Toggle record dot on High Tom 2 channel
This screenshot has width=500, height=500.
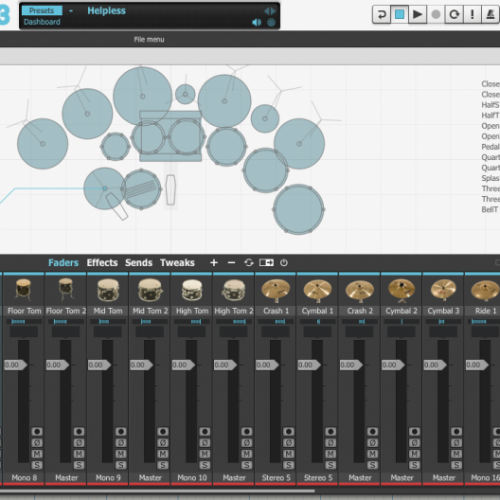[247, 432]
